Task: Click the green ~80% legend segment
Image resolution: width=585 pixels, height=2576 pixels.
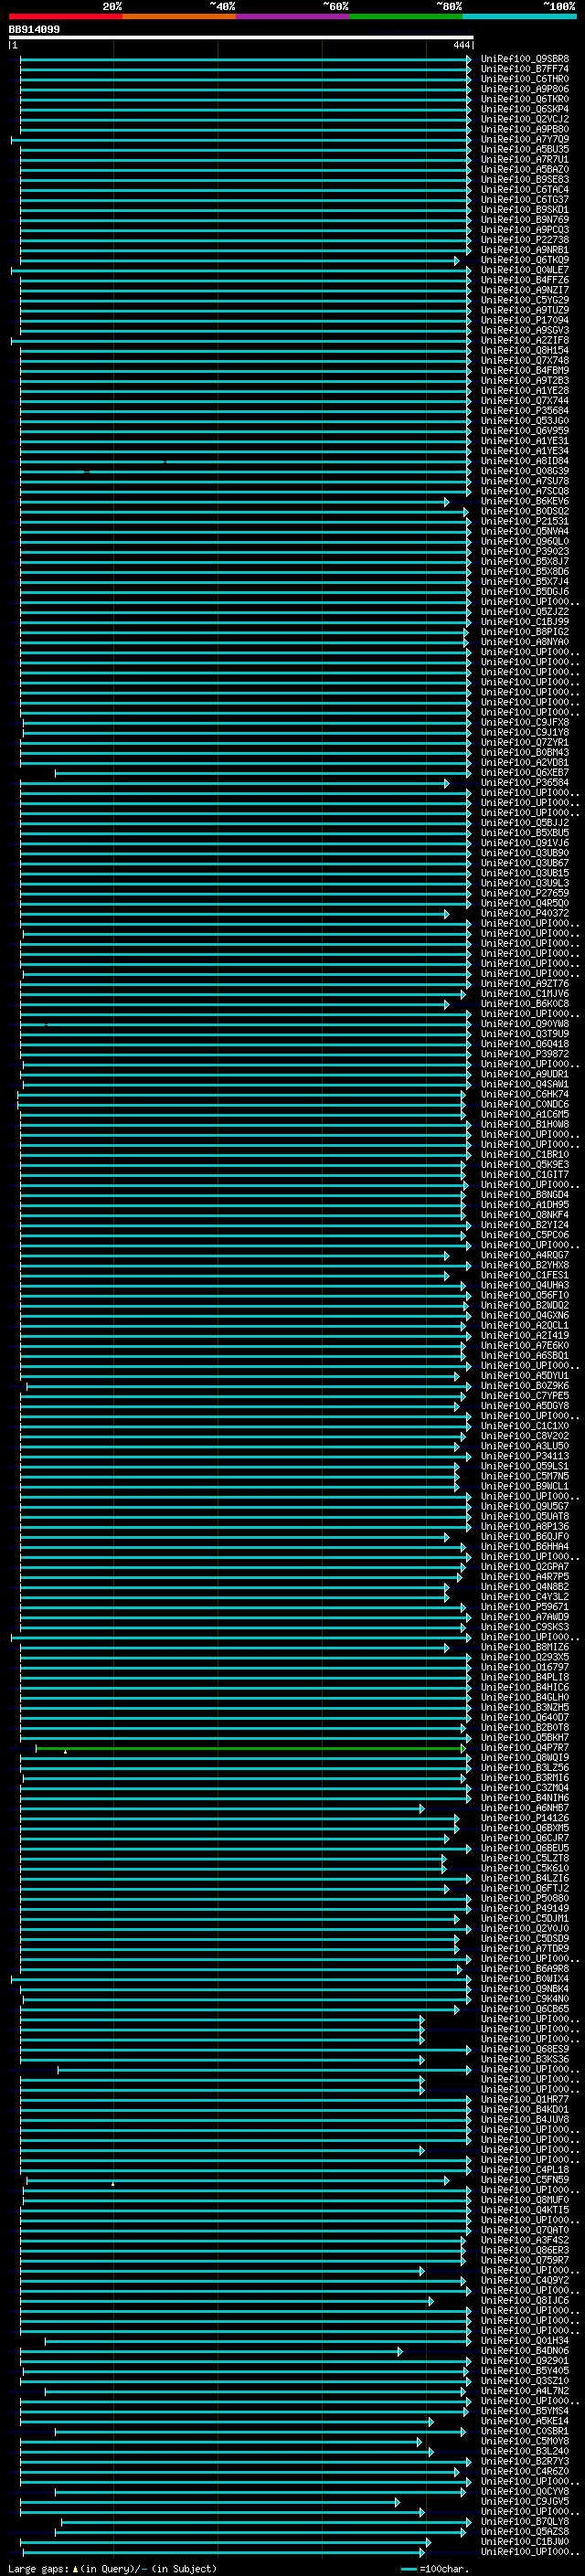Action: tap(406, 16)
